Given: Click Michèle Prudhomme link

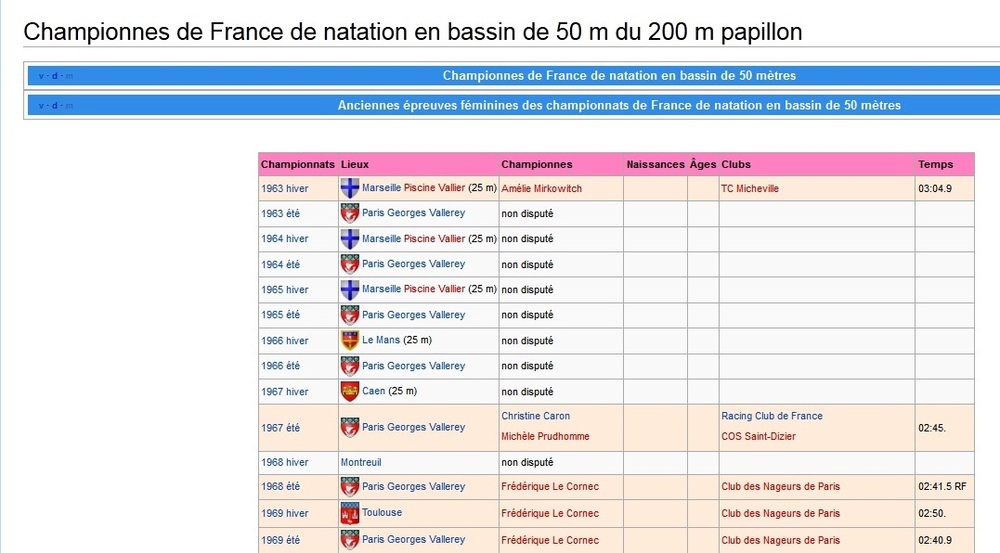Looking at the screenshot, I should 545,437.
